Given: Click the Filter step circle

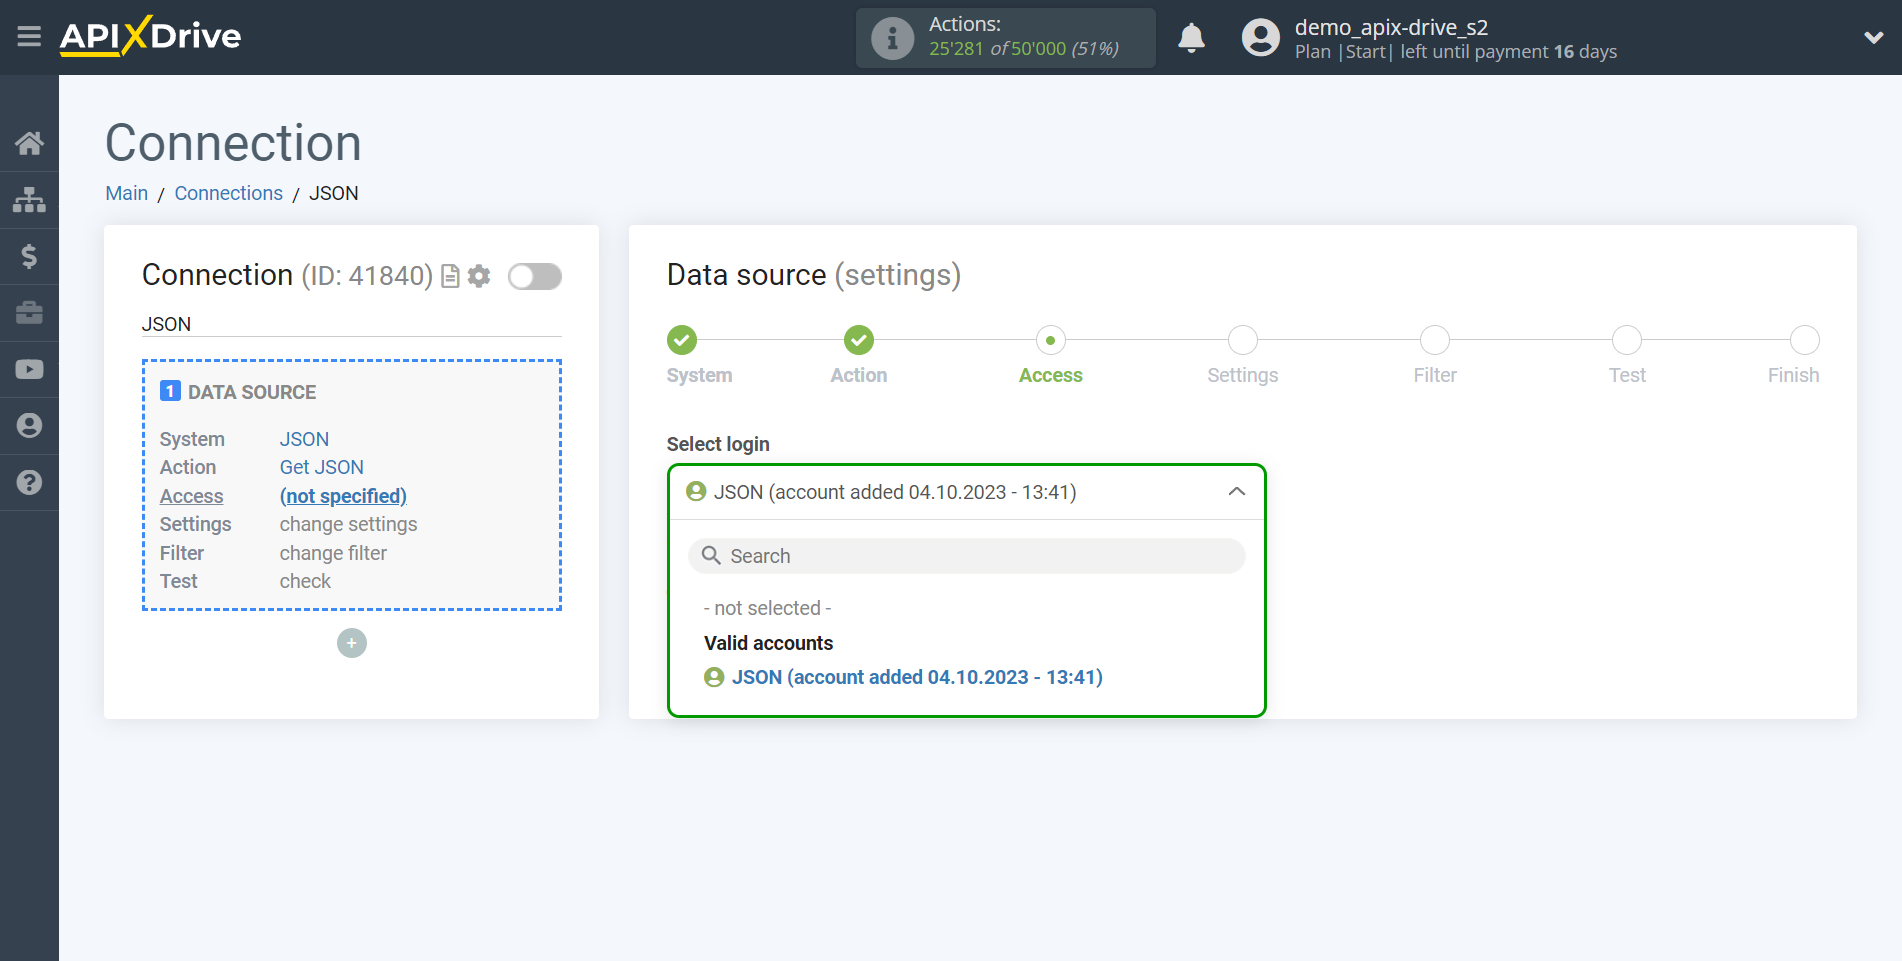Looking at the screenshot, I should (1434, 340).
